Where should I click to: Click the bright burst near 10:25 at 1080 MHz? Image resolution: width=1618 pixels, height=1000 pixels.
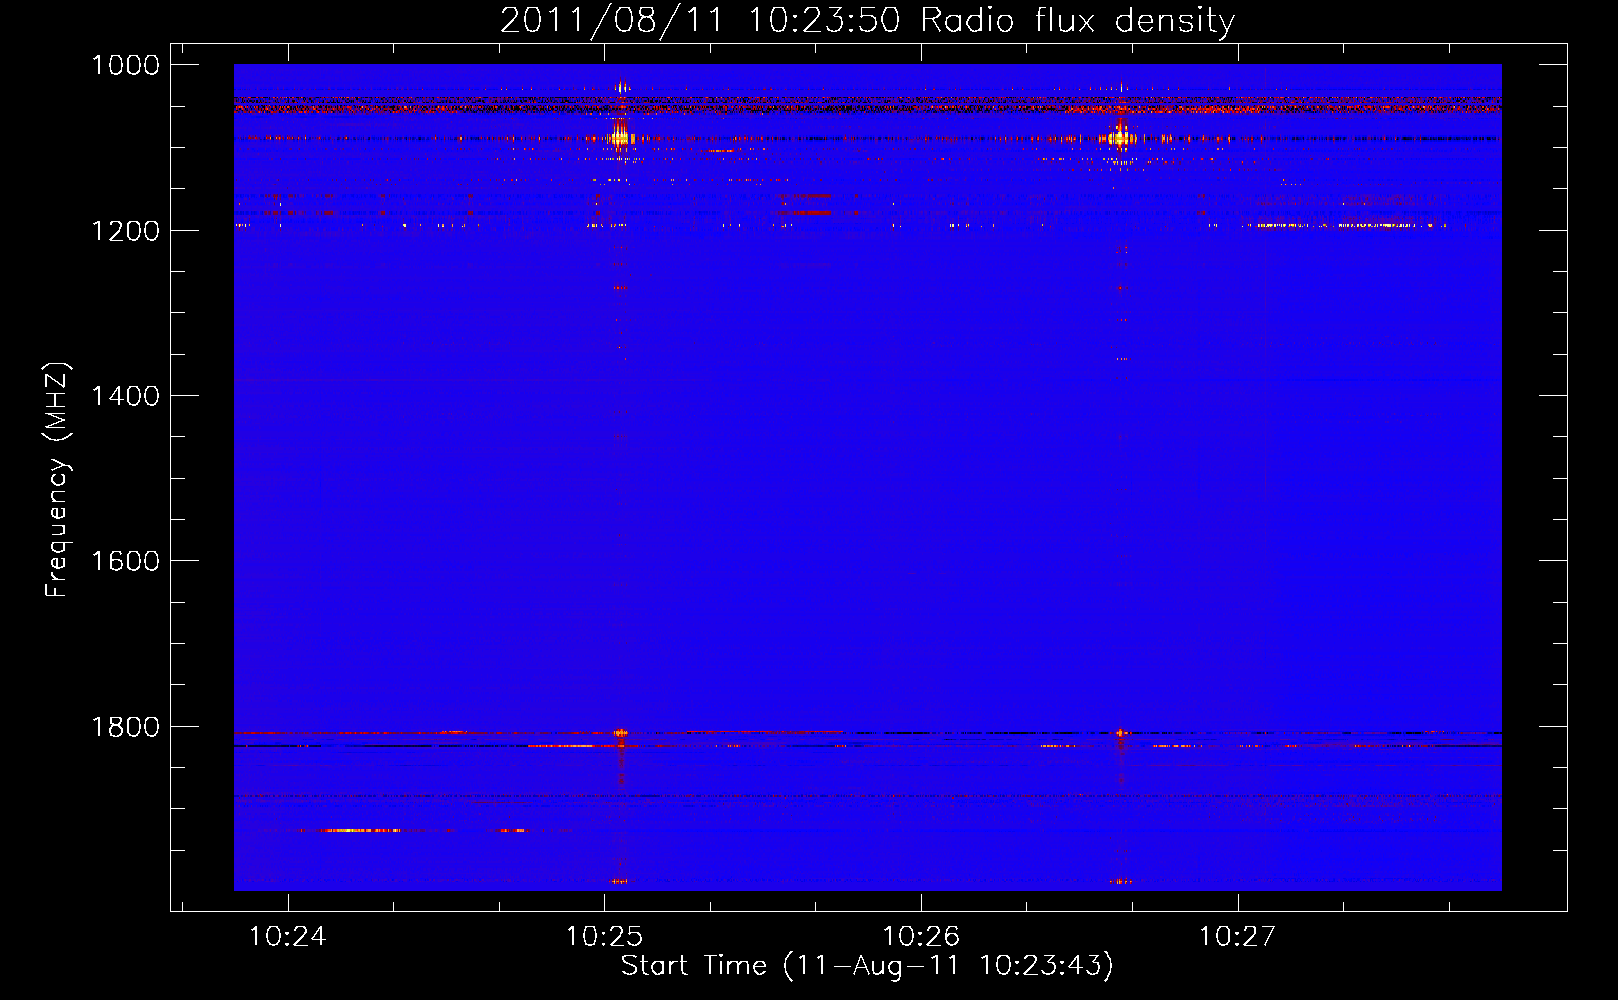click(621, 133)
